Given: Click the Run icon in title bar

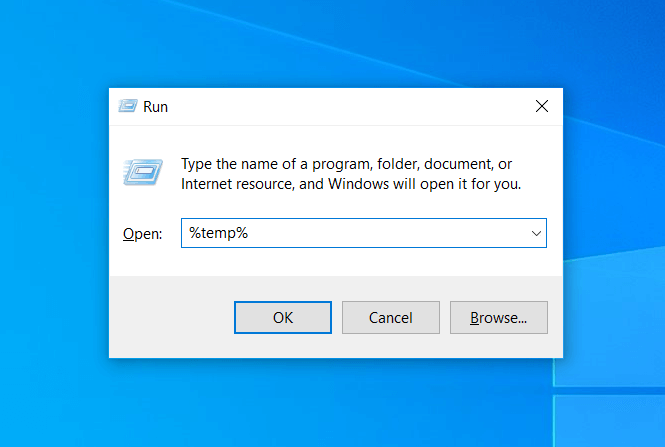Looking at the screenshot, I should tap(128, 106).
